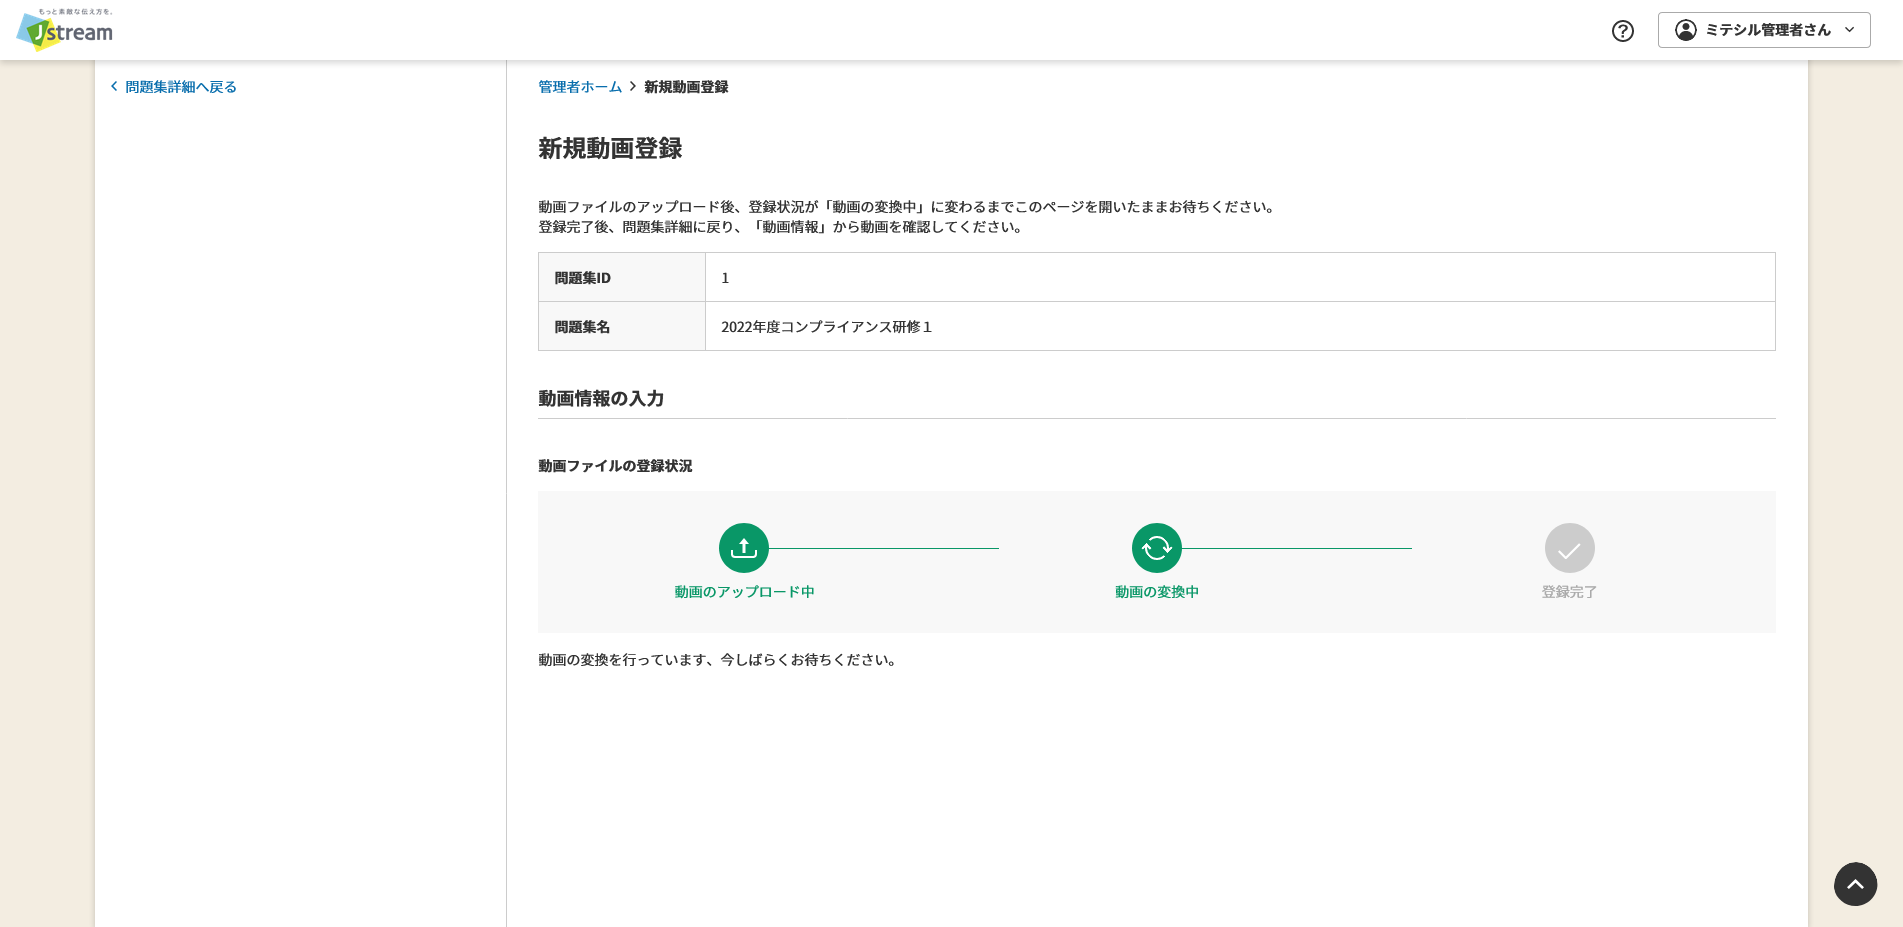Click the 動画のアップロード中 step label
Image resolution: width=1903 pixels, height=927 pixels.
click(x=744, y=592)
